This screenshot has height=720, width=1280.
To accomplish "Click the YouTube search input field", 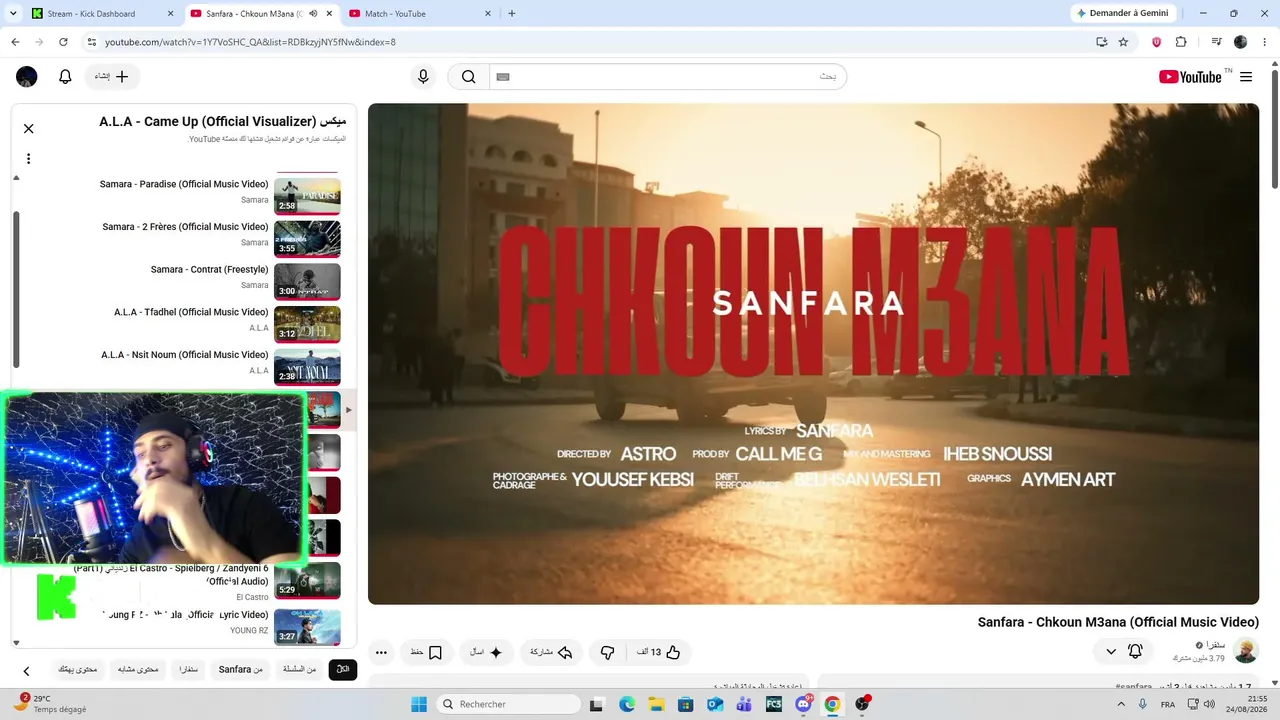I will pyautogui.click(x=667, y=77).
